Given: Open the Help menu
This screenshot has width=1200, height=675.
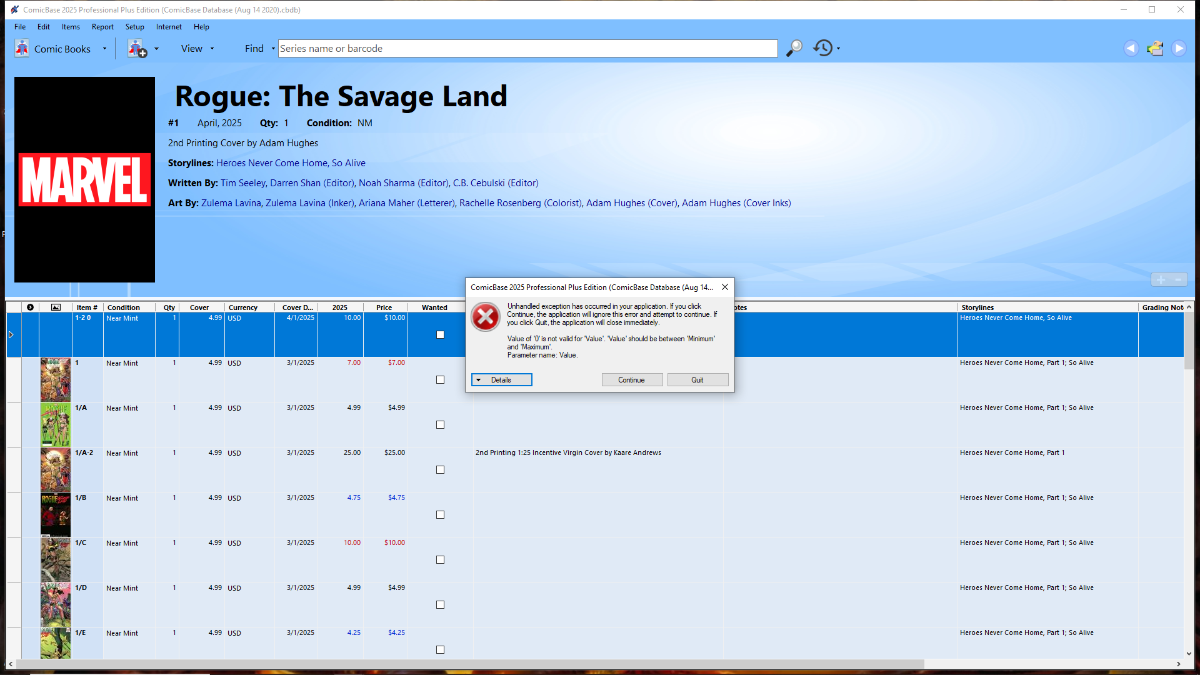Looking at the screenshot, I should (201, 27).
